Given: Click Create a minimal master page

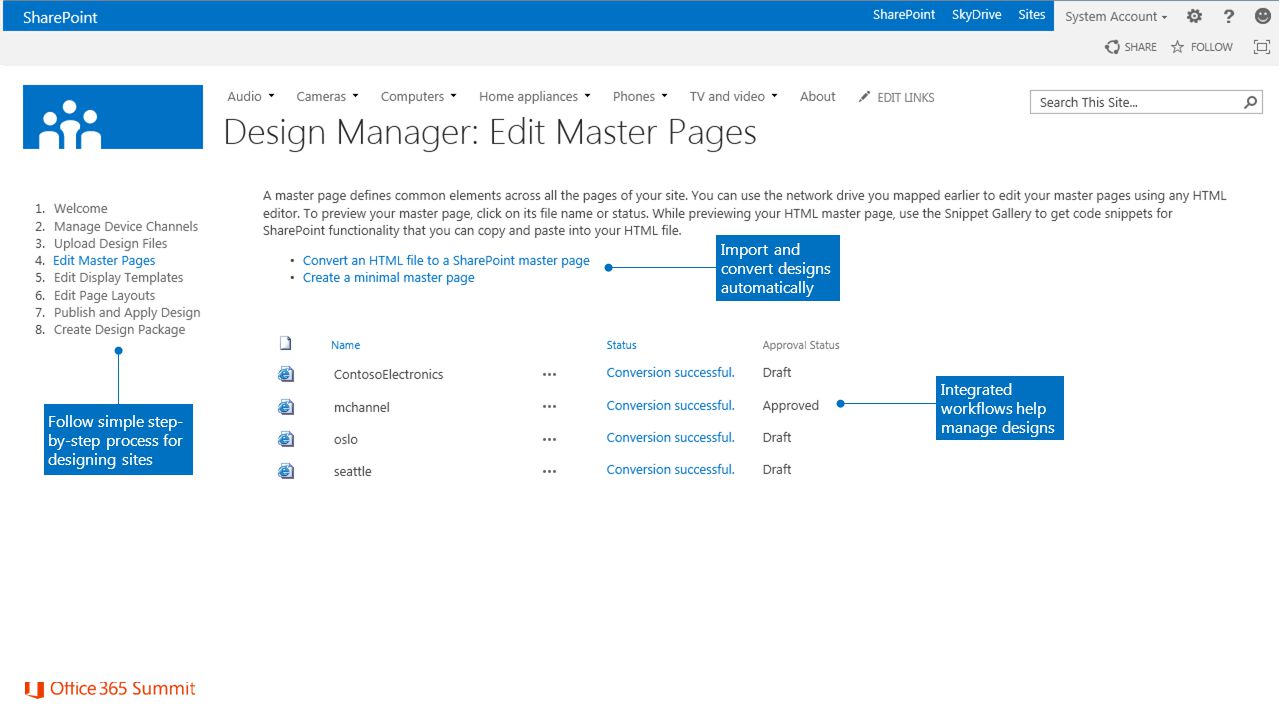Looking at the screenshot, I should 389,278.
